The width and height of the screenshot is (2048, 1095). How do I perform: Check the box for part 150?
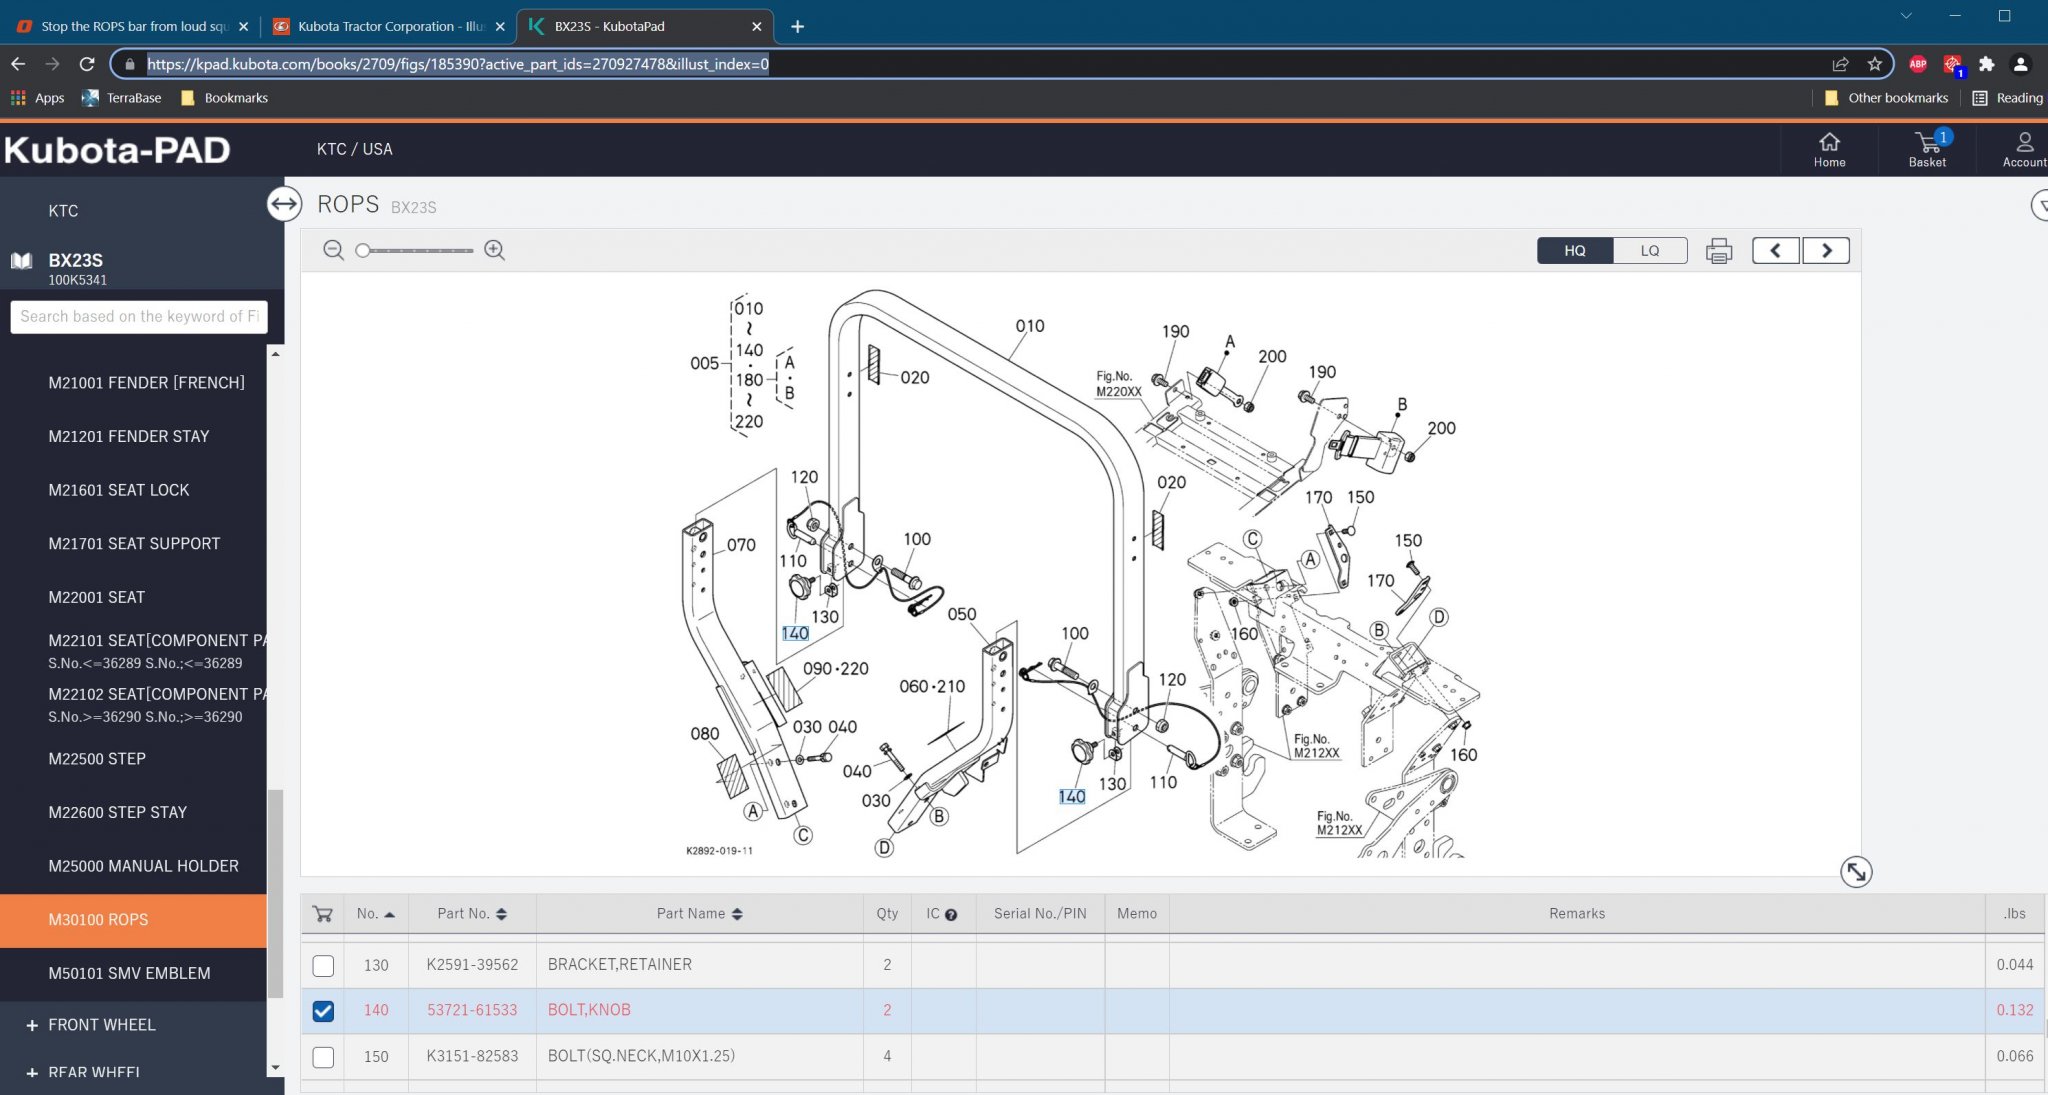click(323, 1057)
